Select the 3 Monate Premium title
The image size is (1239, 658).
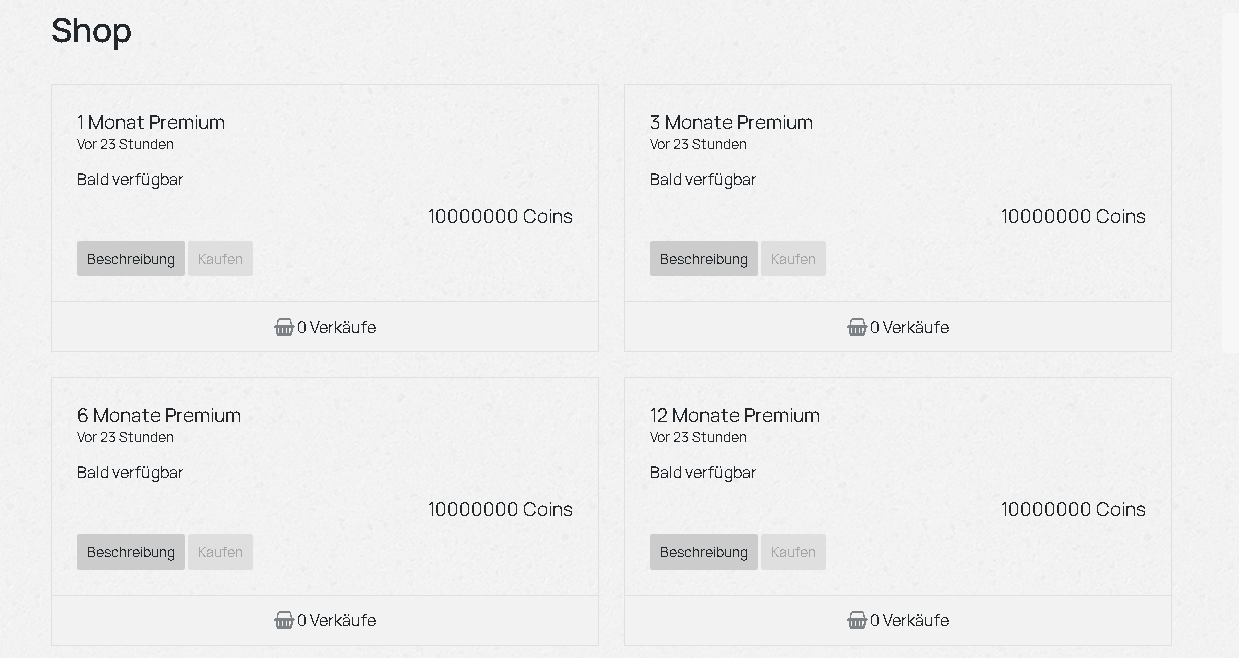pyautogui.click(x=731, y=122)
